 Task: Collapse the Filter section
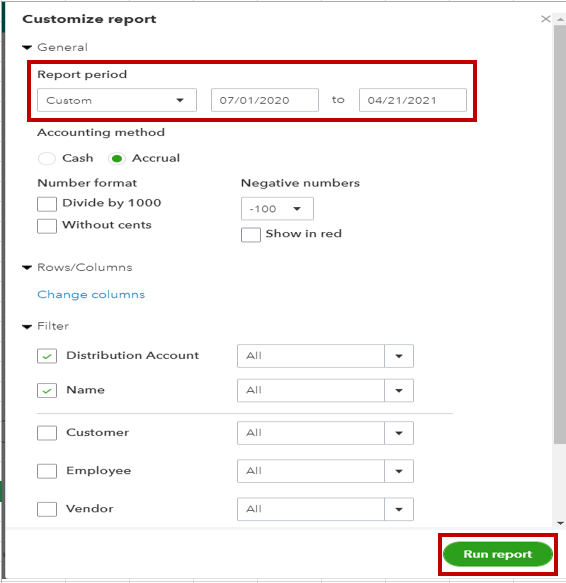coord(27,327)
